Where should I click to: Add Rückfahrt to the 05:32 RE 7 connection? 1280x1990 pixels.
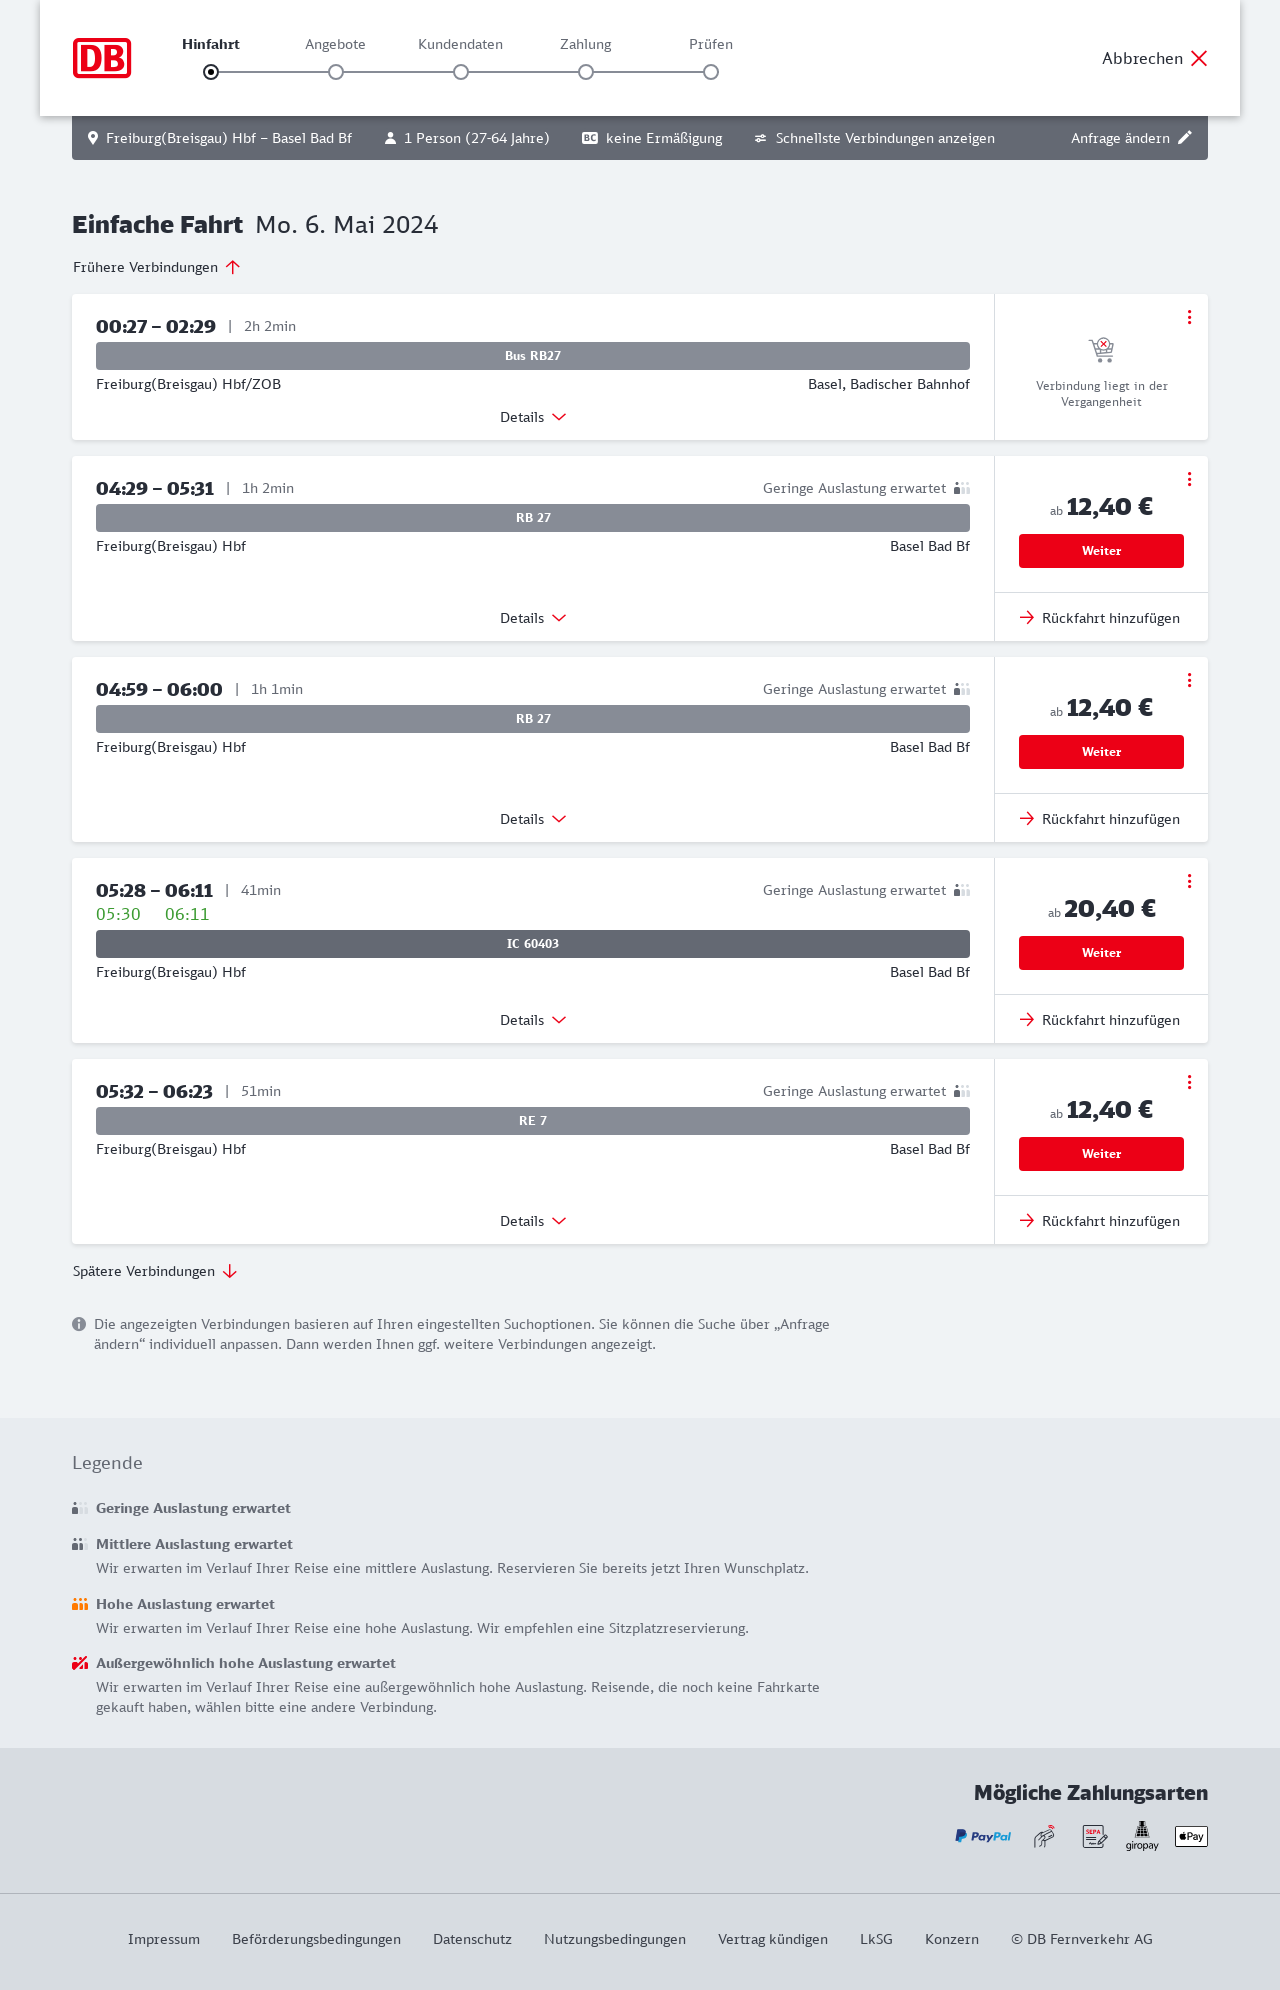click(x=1100, y=1221)
